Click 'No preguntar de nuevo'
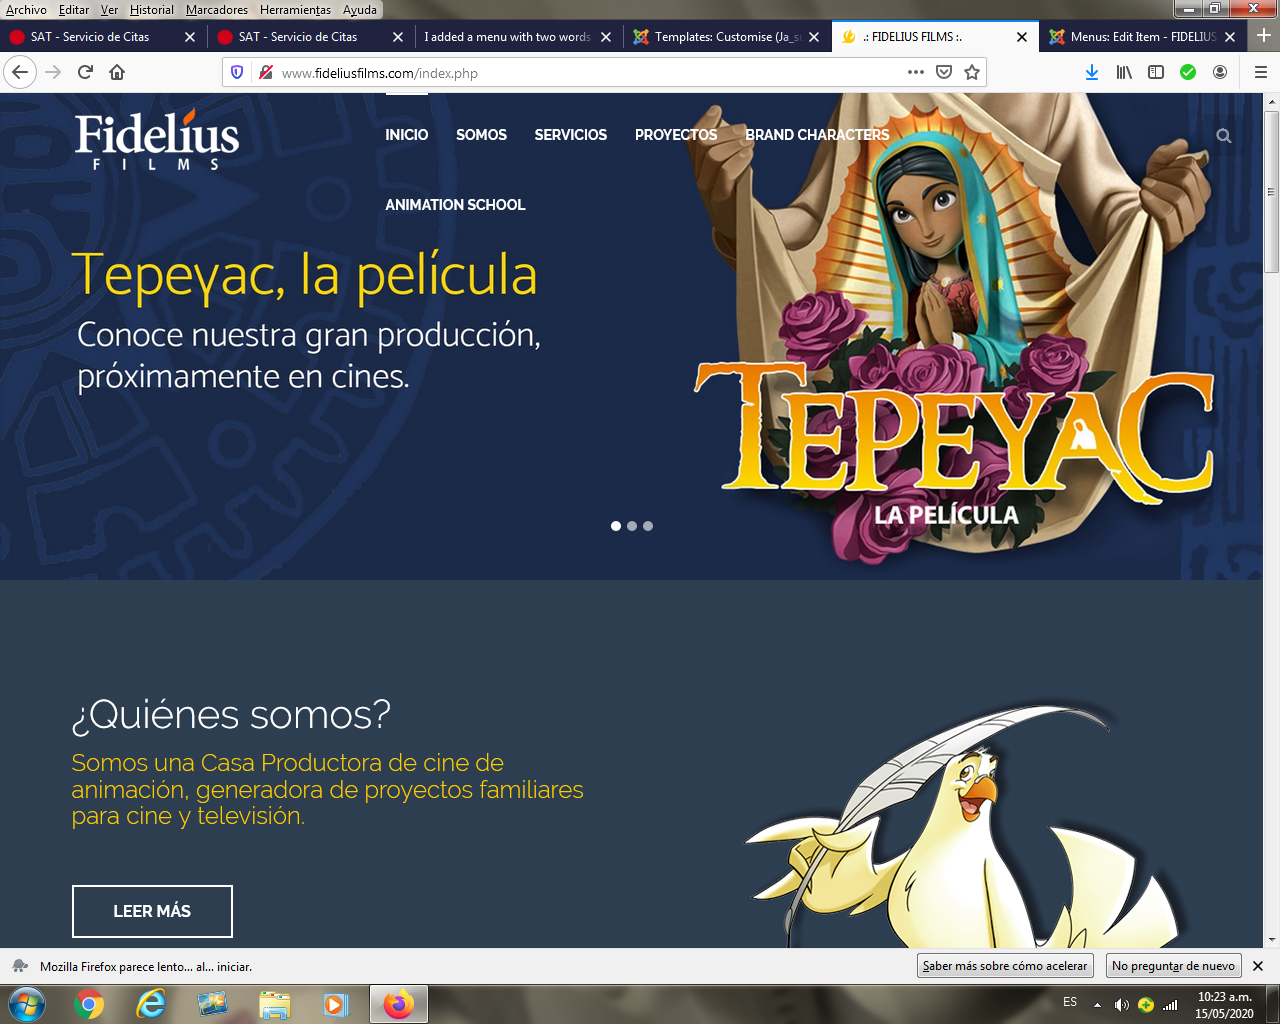Viewport: 1280px width, 1024px height. coord(1173,966)
